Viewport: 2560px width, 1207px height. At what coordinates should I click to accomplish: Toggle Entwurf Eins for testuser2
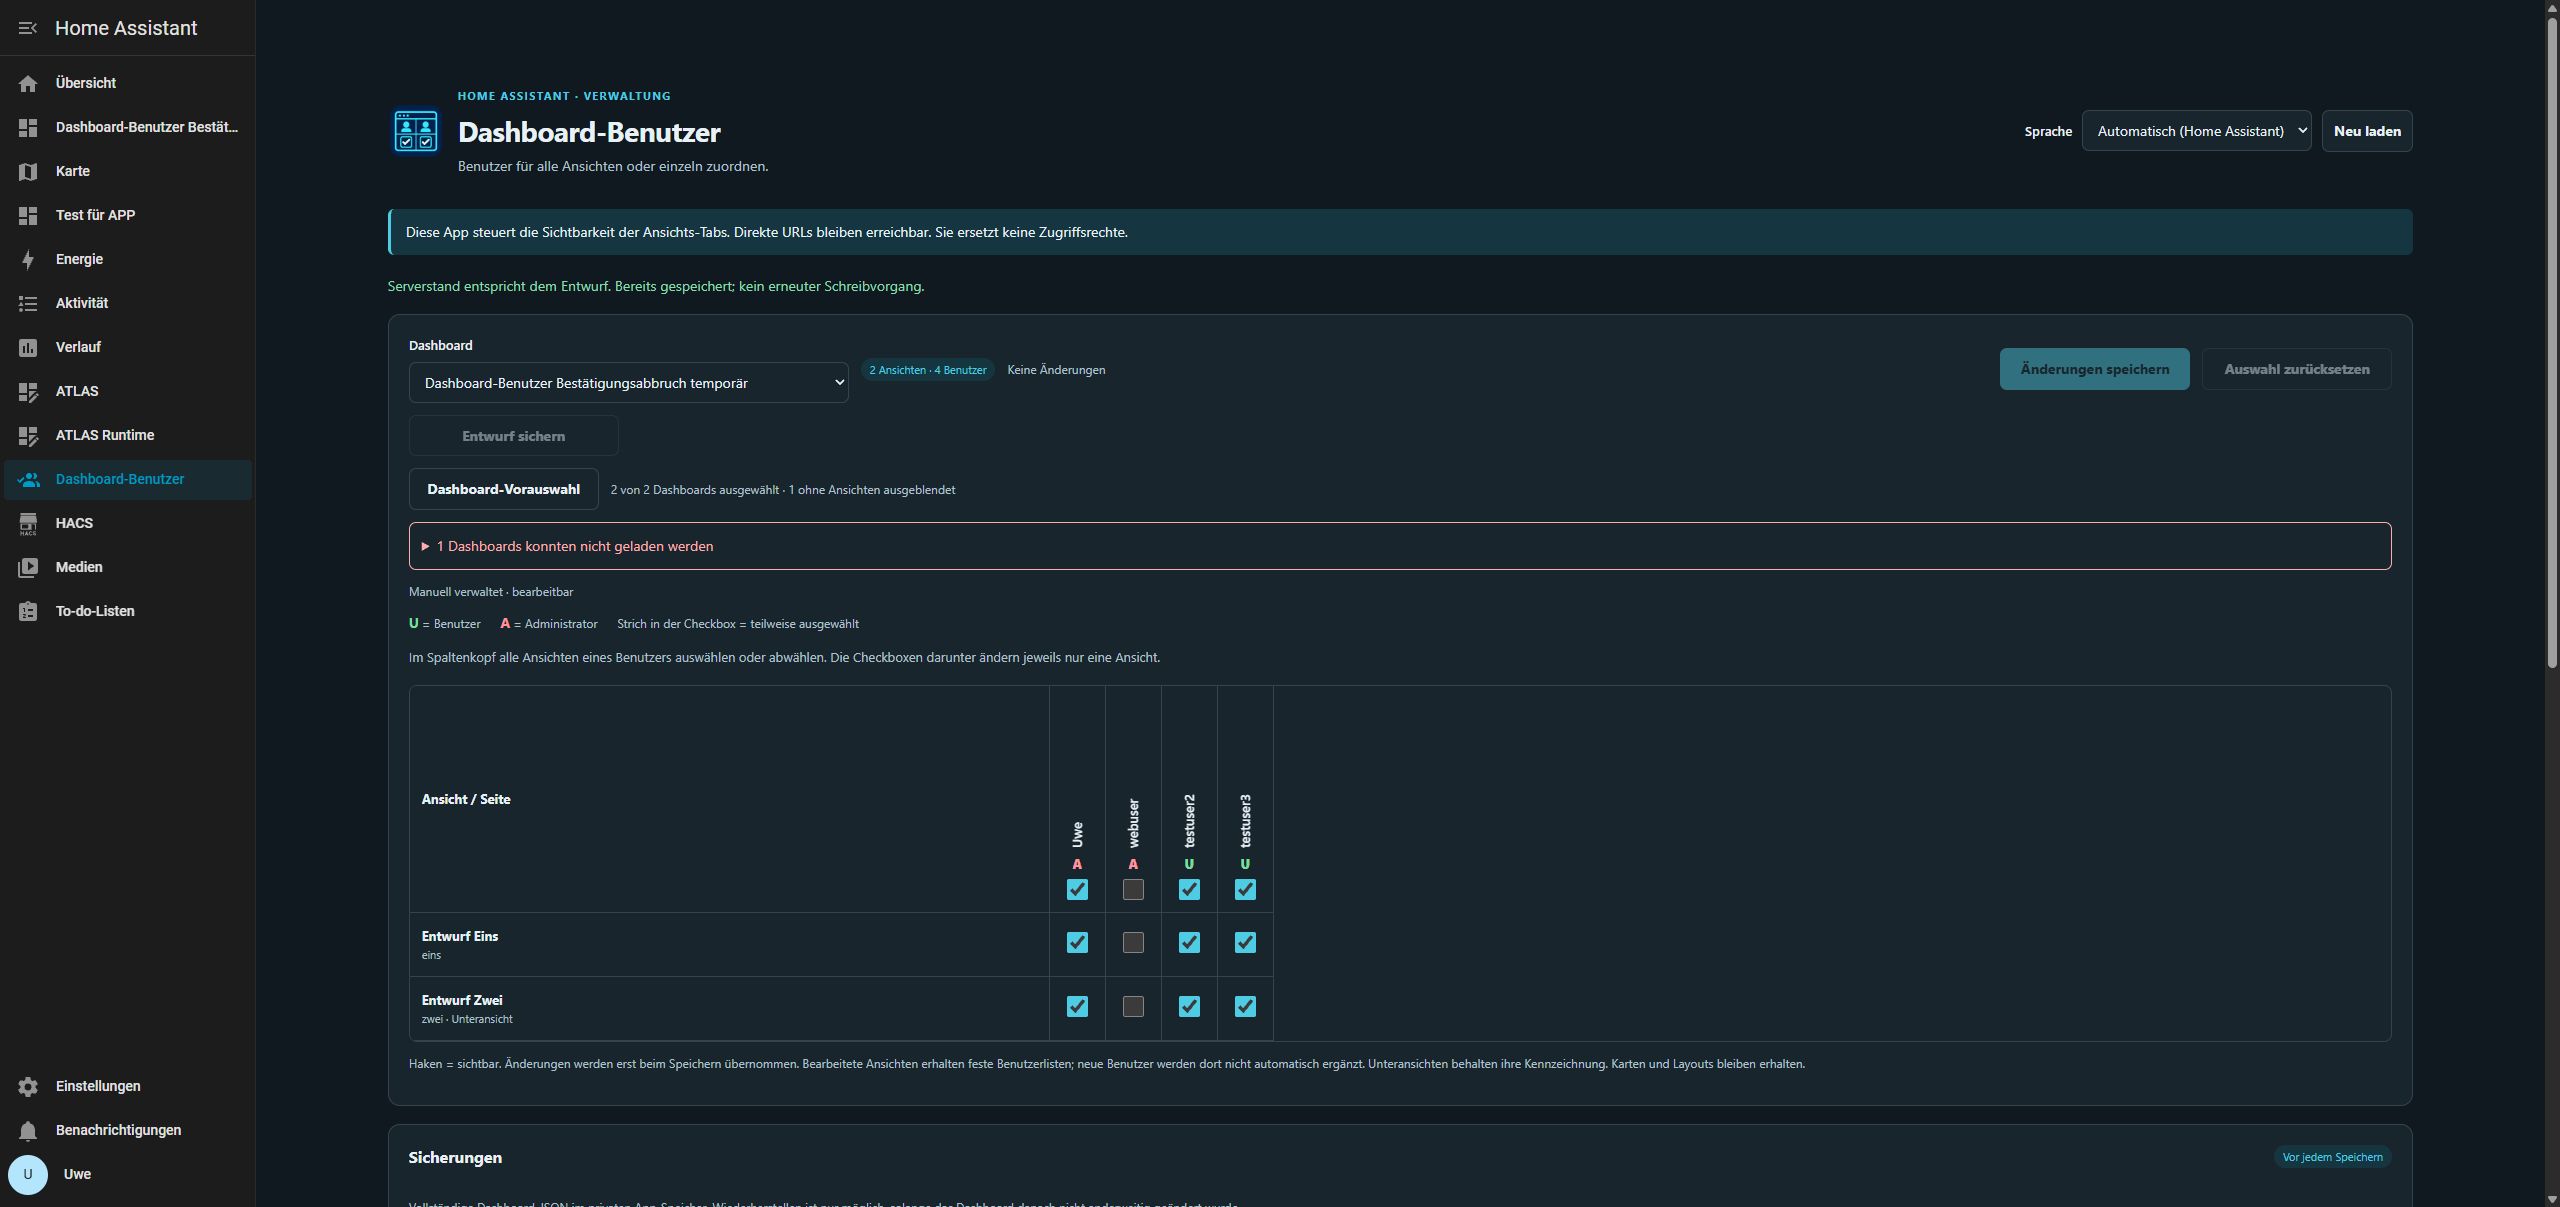tap(1189, 942)
